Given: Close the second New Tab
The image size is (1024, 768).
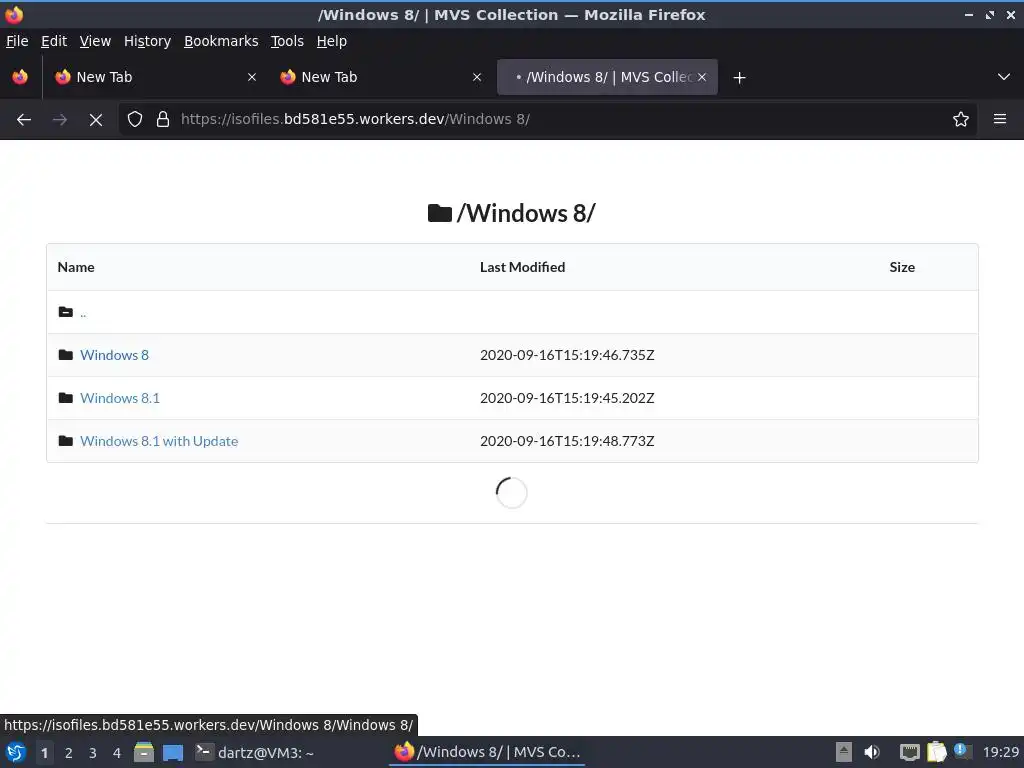Looking at the screenshot, I should pos(477,77).
